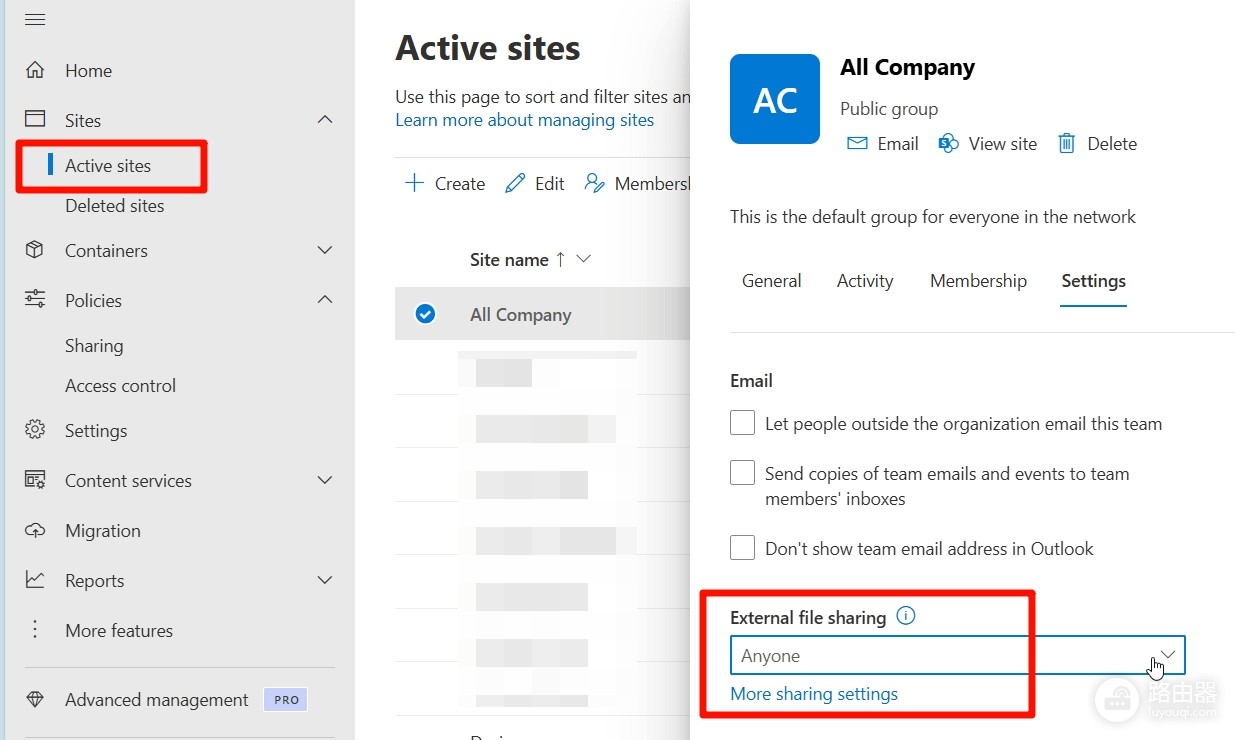Click the Site name column header

(509, 260)
